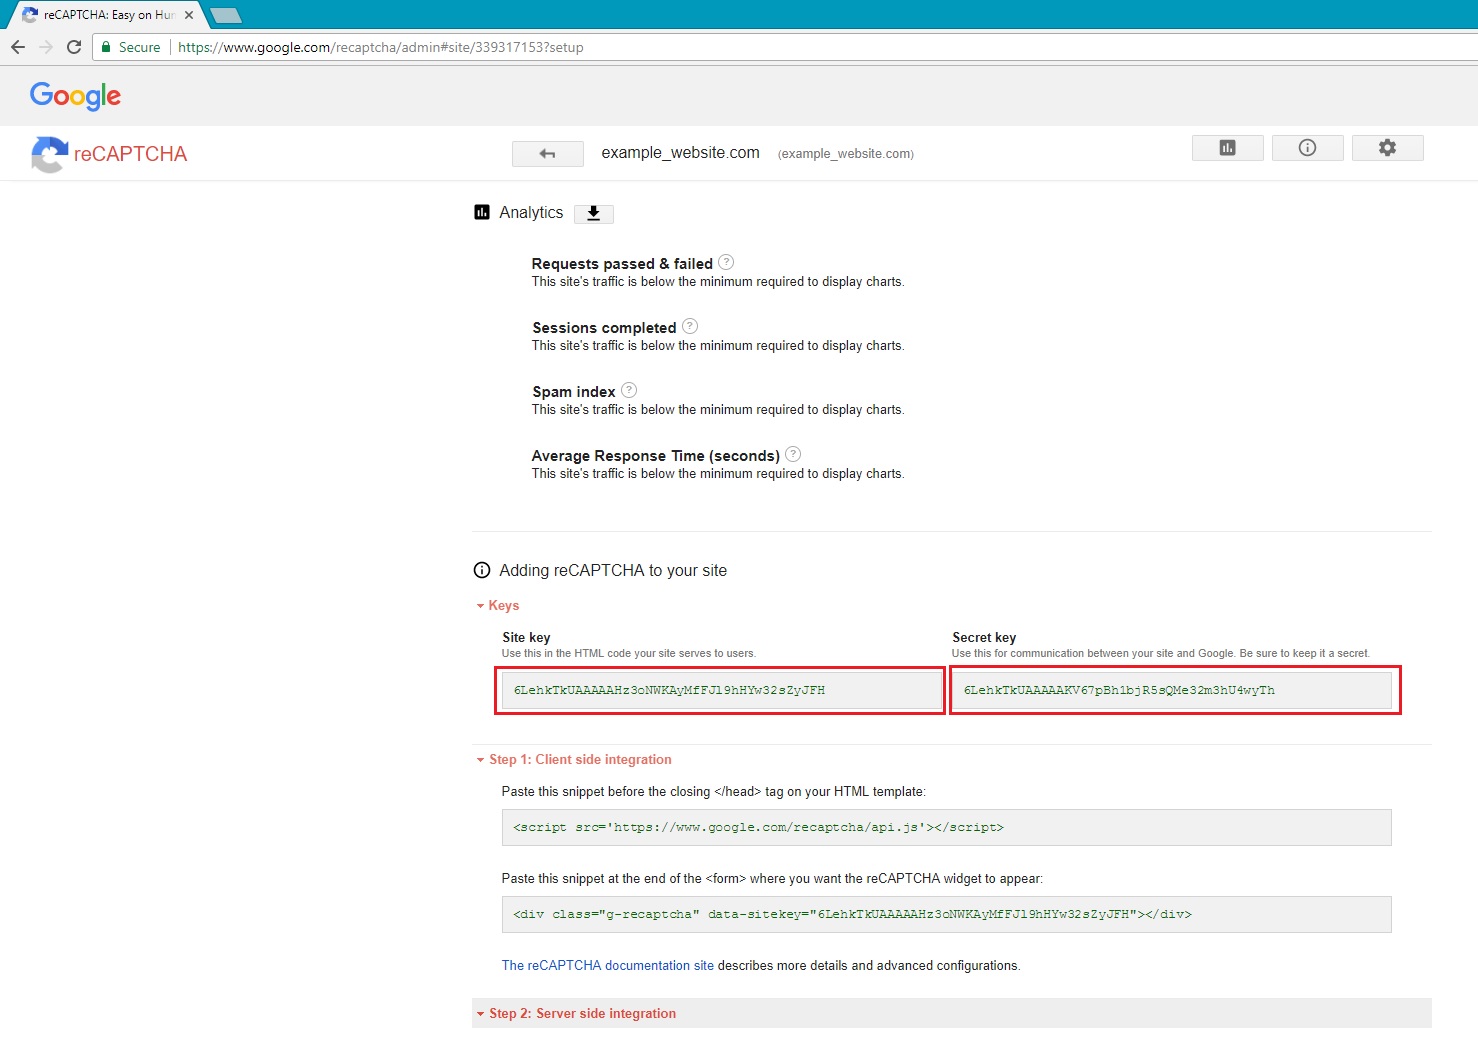The height and width of the screenshot is (1040, 1478).
Task: Click help icon next to Requests passed & failed
Action: click(x=726, y=262)
